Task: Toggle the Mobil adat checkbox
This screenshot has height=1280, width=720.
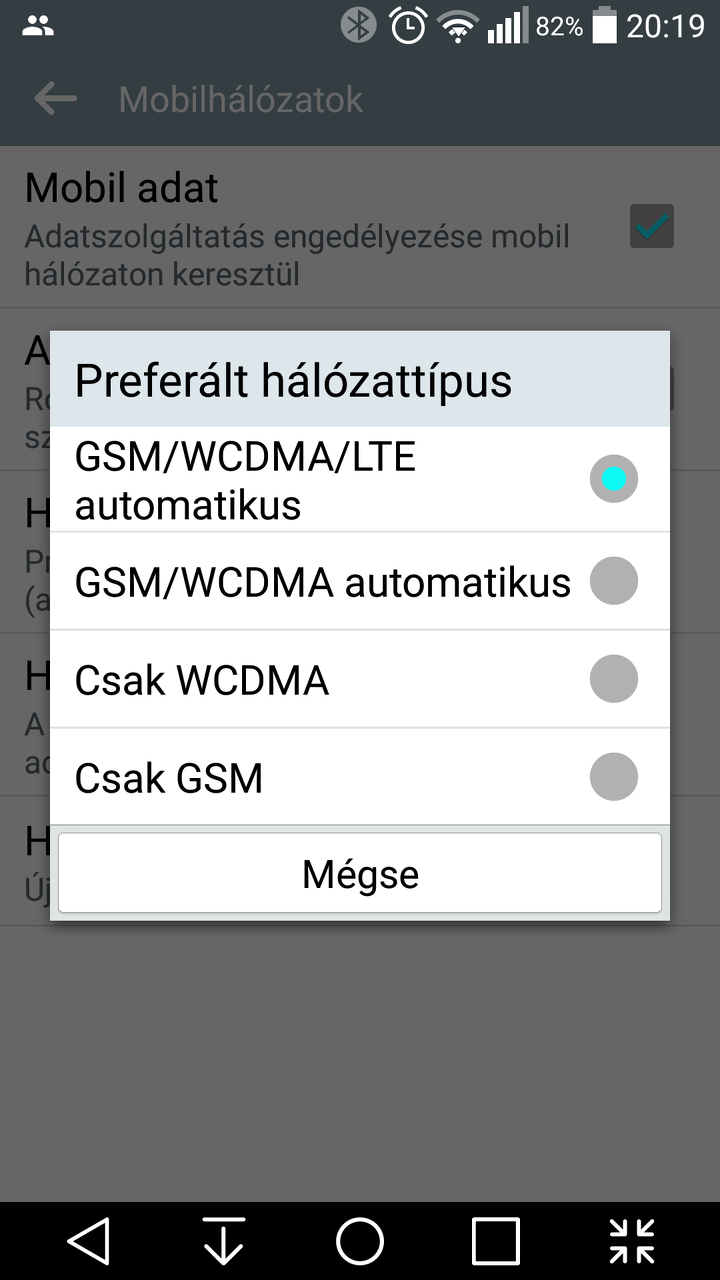Action: [x=652, y=227]
